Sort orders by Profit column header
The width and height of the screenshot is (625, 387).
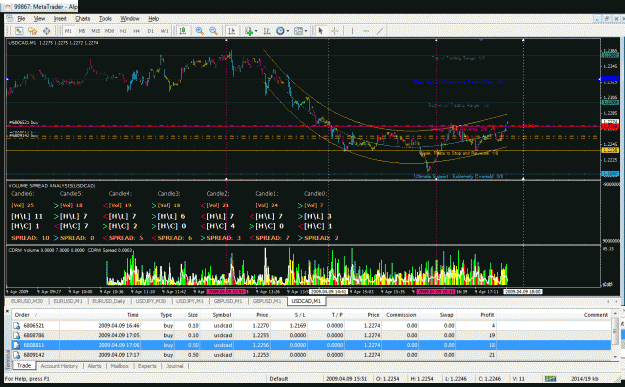point(487,315)
